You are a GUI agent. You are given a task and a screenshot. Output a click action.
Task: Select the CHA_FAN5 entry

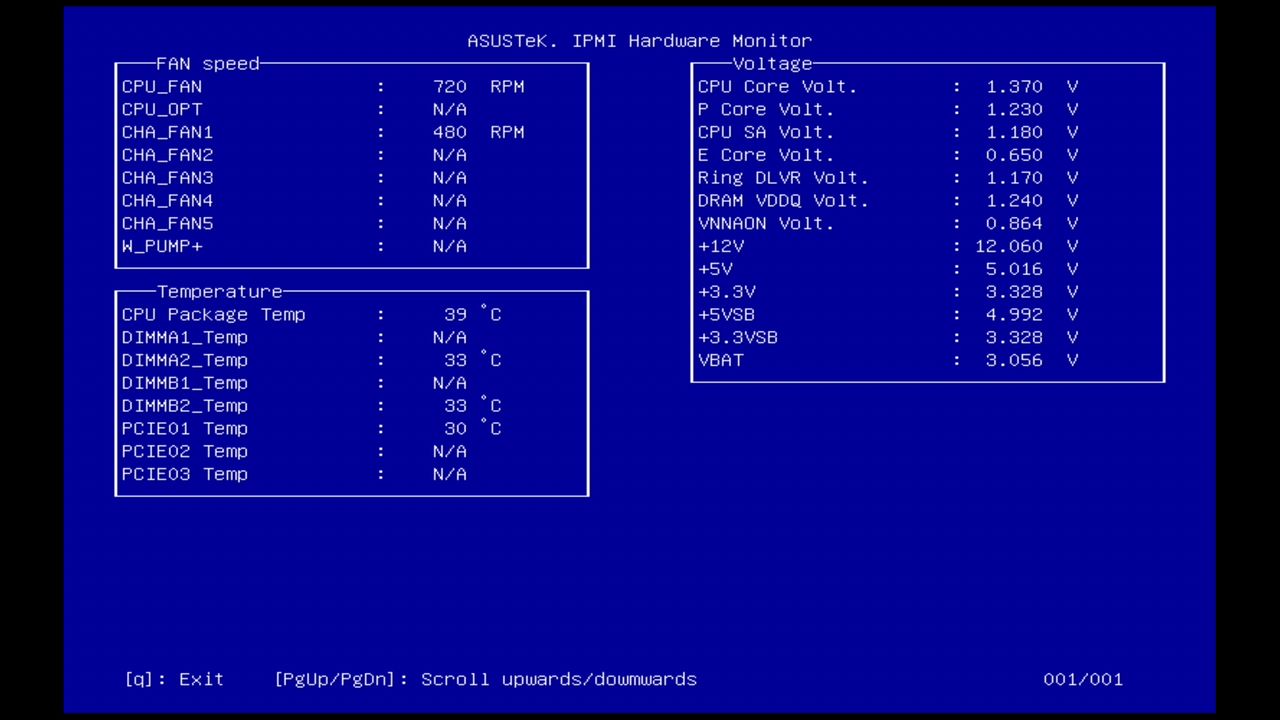click(167, 223)
